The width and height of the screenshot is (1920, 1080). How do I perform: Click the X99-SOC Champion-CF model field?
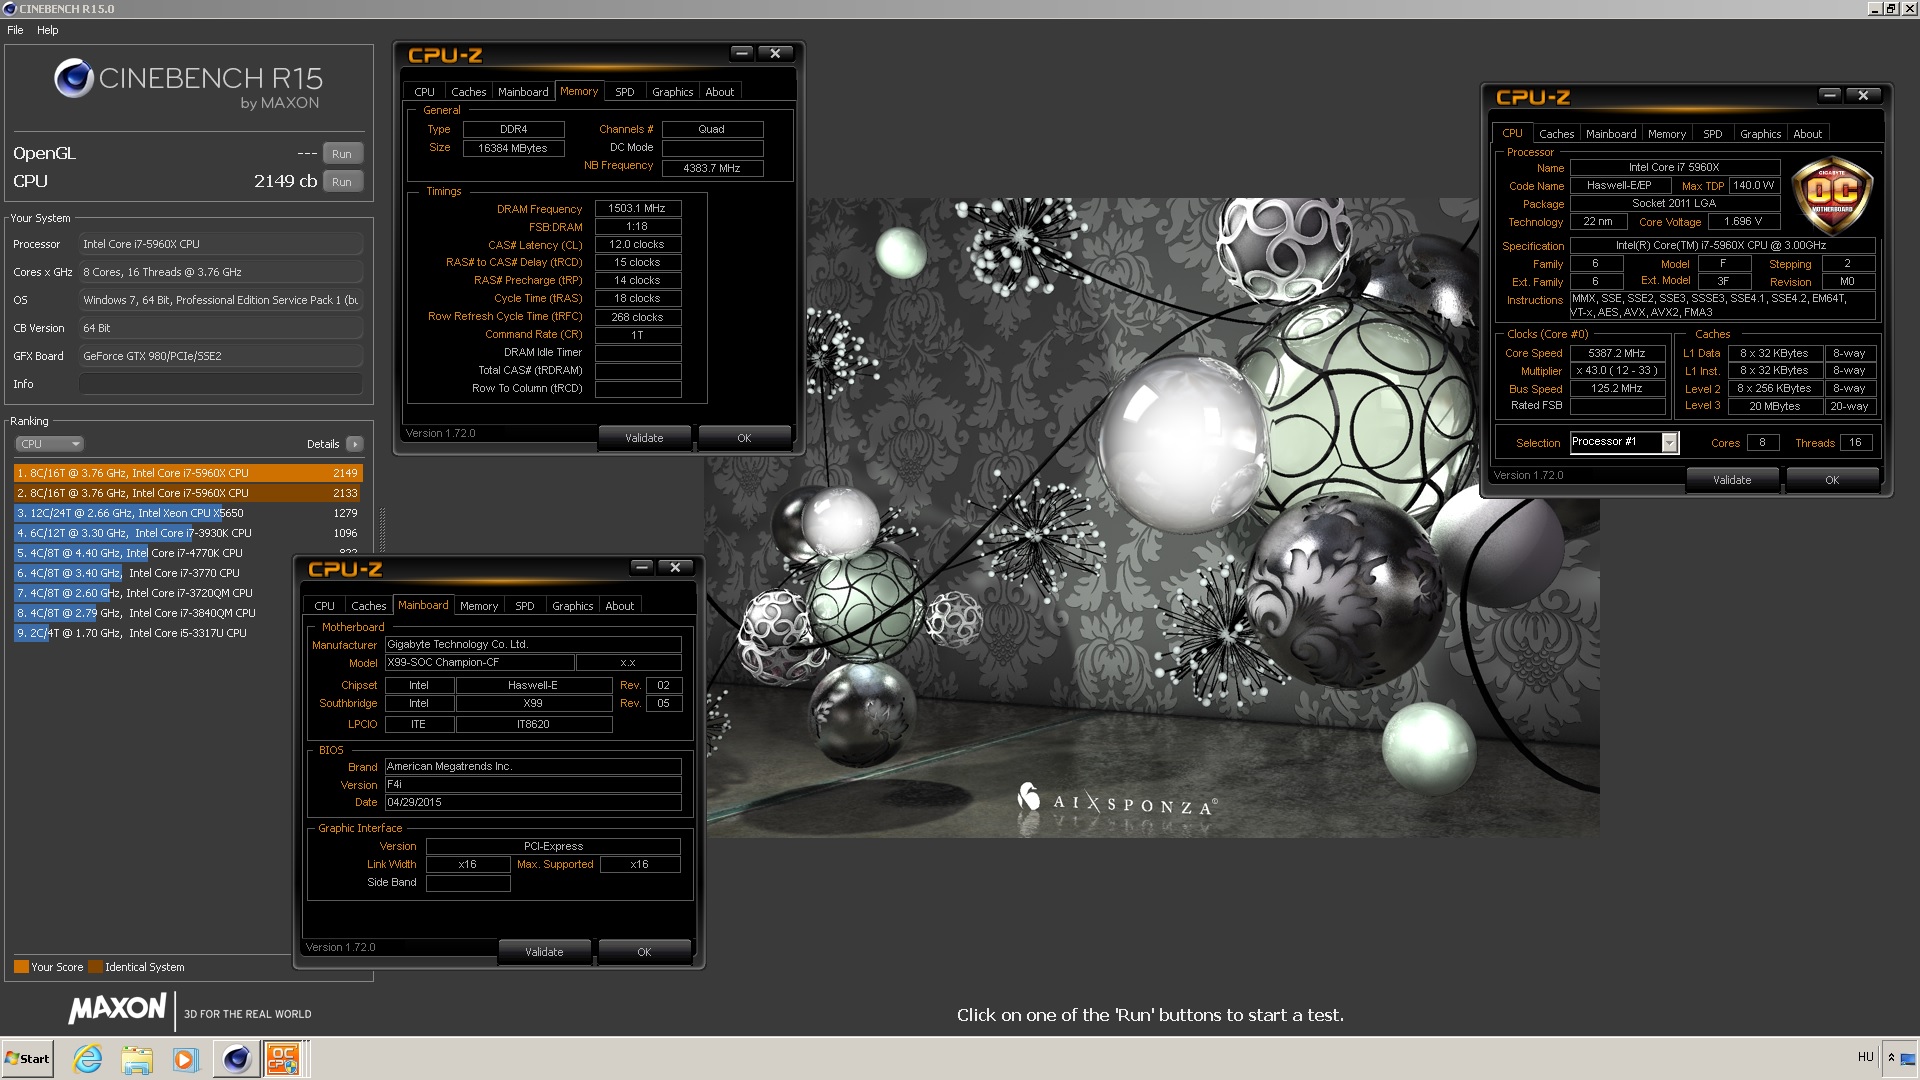tap(480, 663)
